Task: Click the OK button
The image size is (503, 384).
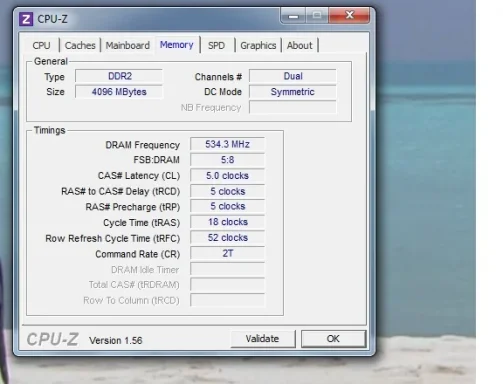Action: [x=333, y=339]
